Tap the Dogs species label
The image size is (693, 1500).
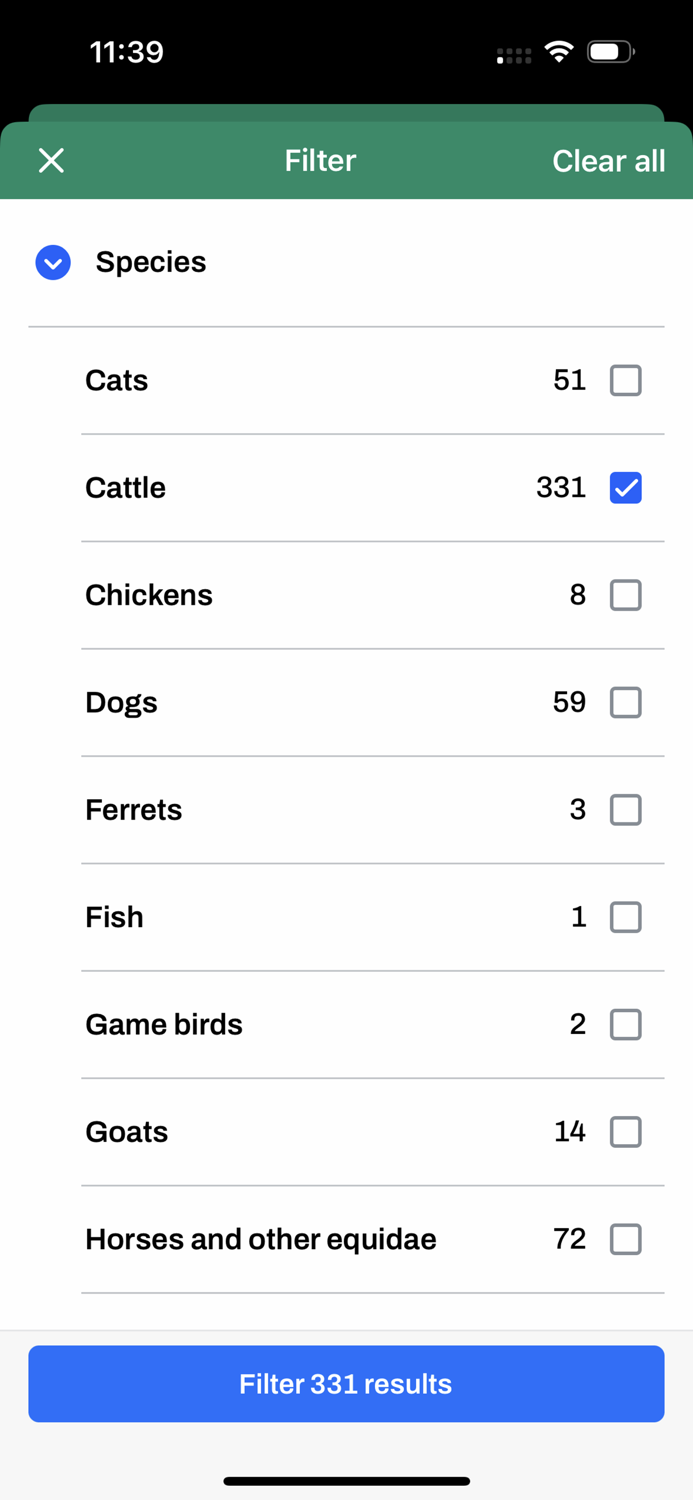(x=121, y=702)
